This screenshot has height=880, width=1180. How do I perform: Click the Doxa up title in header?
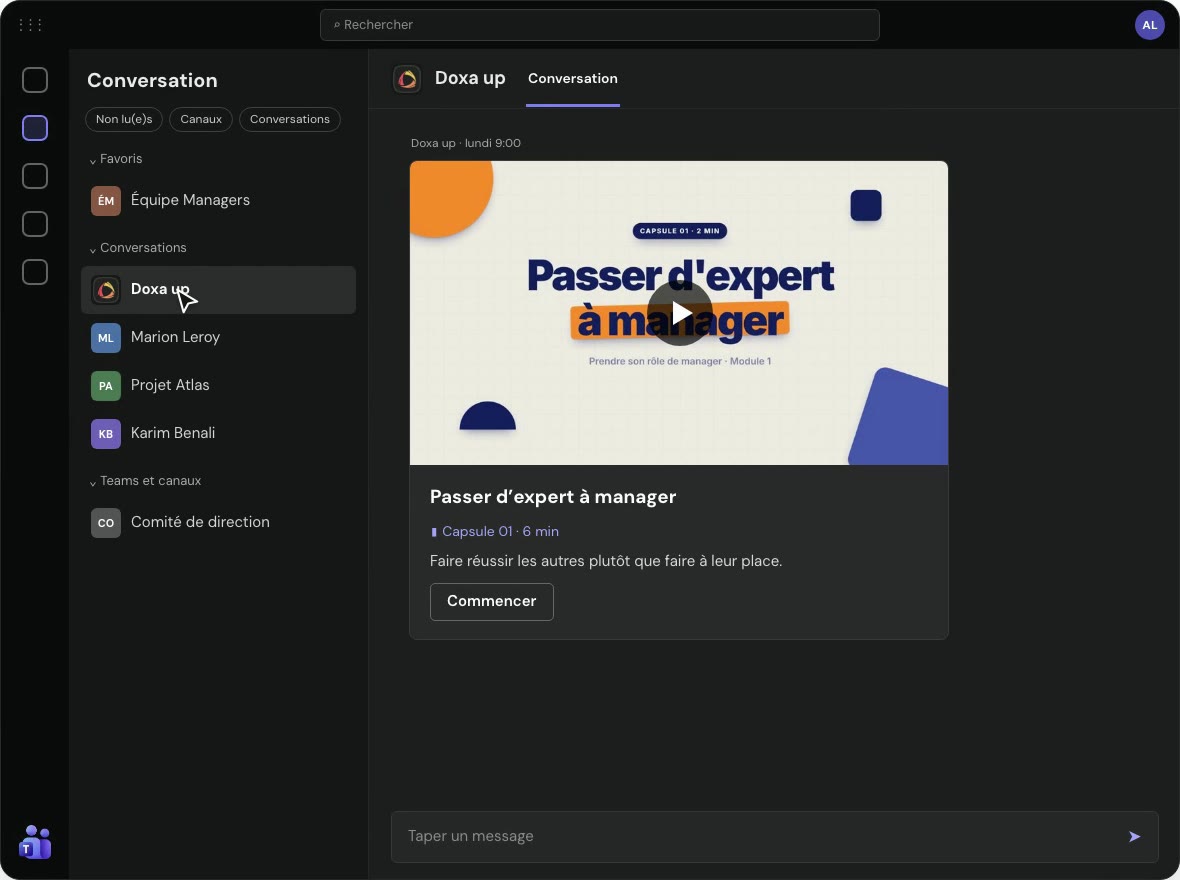470,78
